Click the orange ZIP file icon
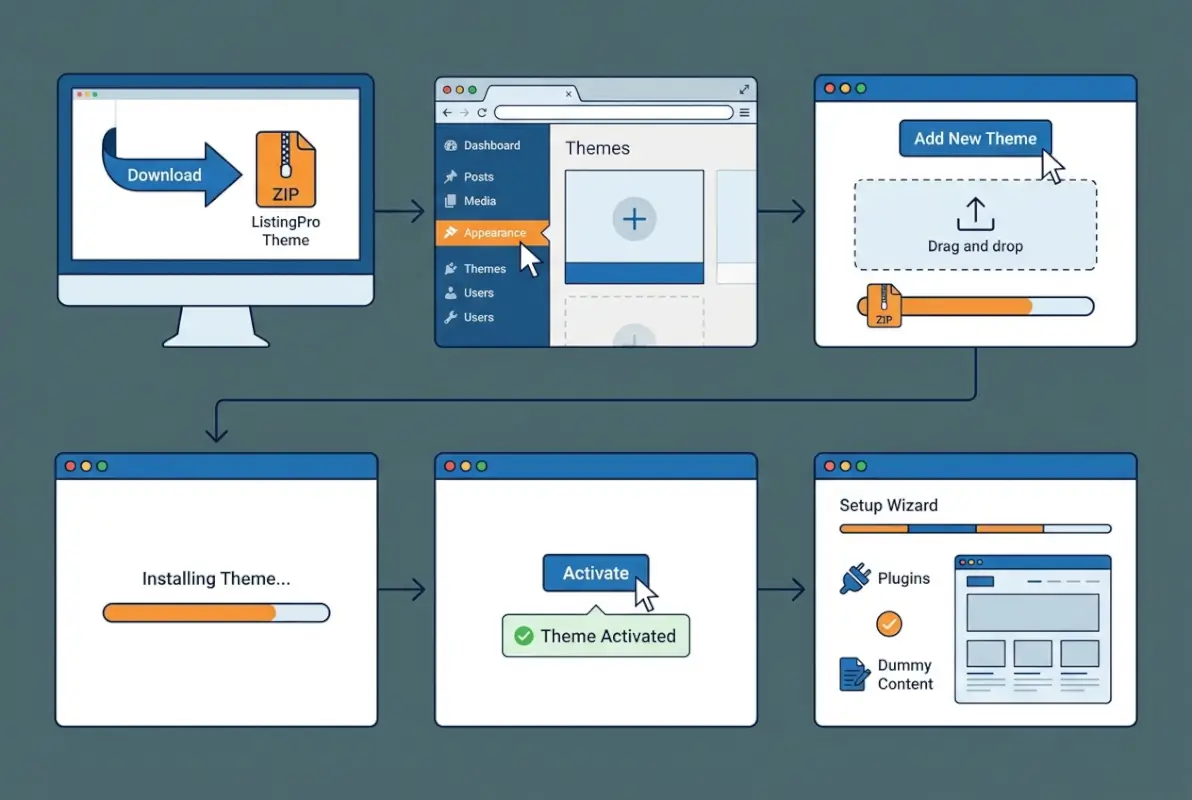 (285, 169)
